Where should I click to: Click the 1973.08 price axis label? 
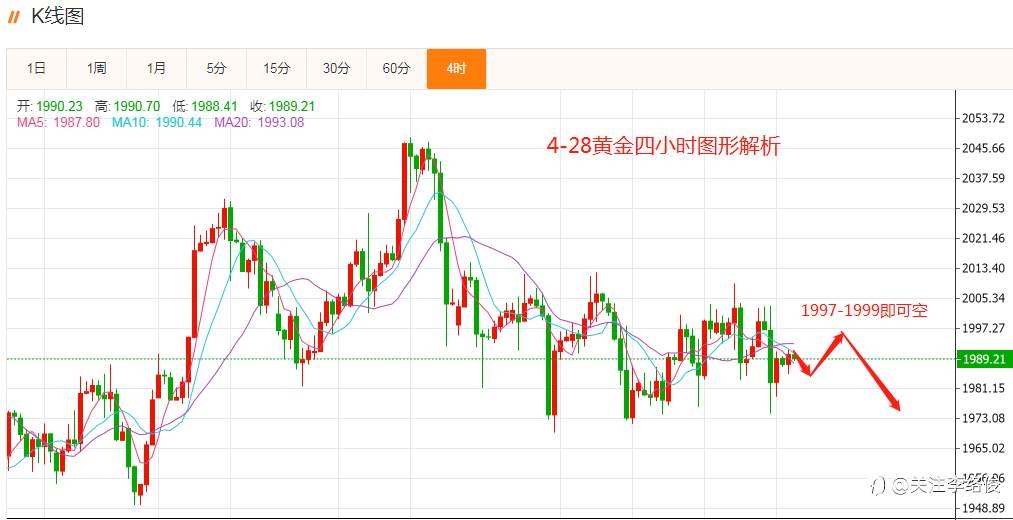point(983,418)
